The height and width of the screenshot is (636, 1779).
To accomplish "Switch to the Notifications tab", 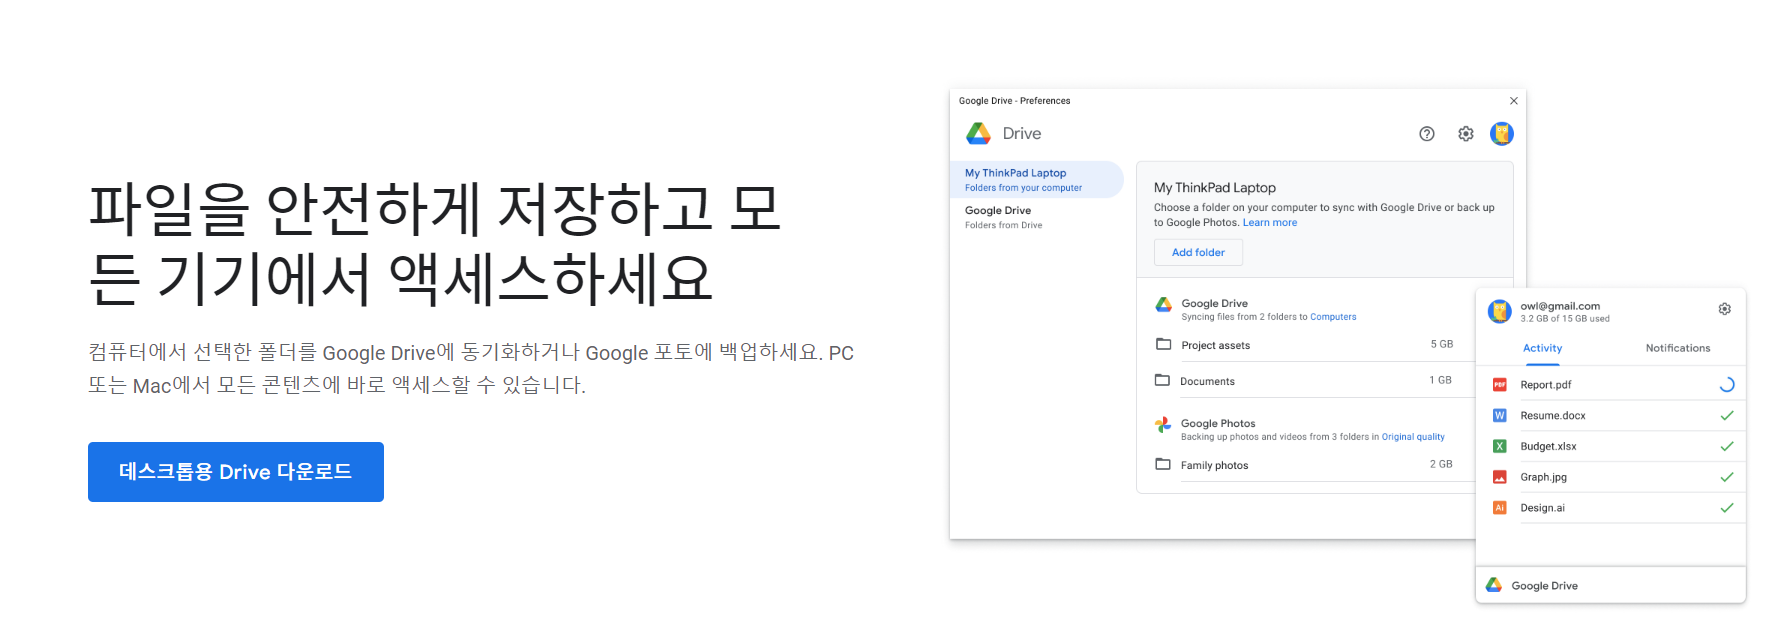I will [1678, 348].
